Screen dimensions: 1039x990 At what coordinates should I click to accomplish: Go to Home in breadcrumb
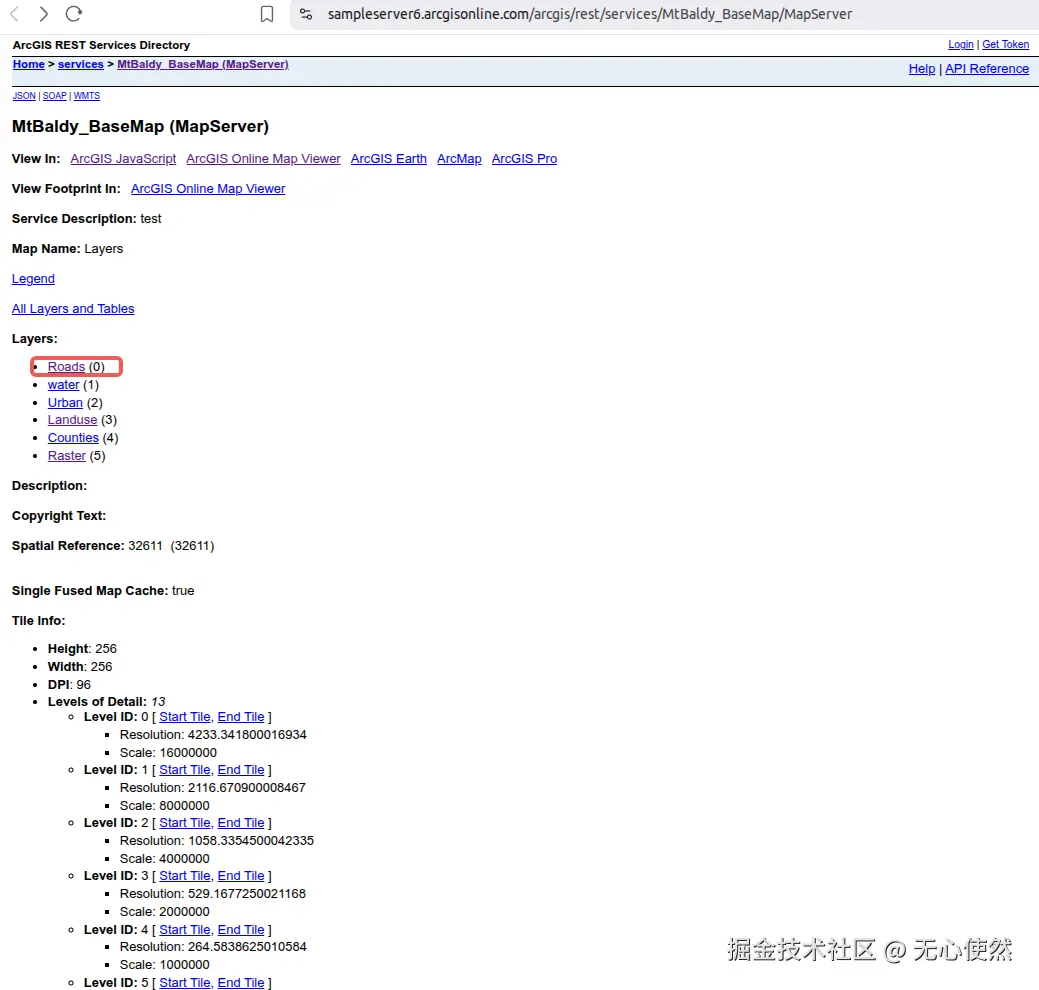pos(28,64)
